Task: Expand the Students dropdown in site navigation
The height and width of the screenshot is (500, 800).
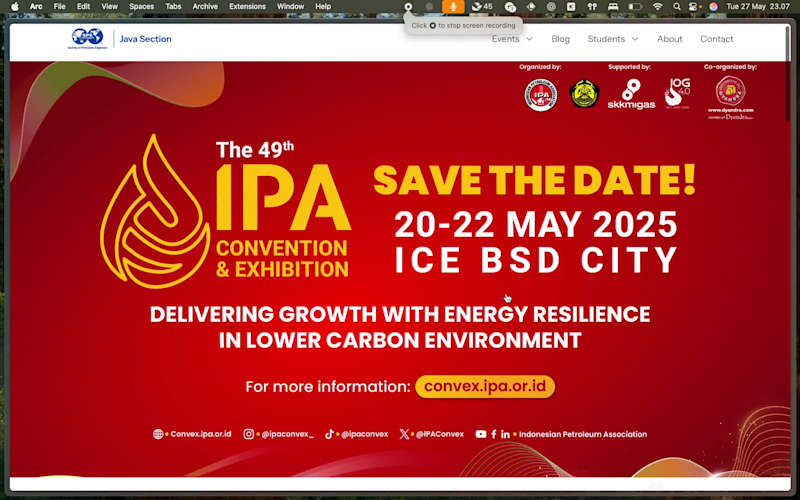Action: 613,39
